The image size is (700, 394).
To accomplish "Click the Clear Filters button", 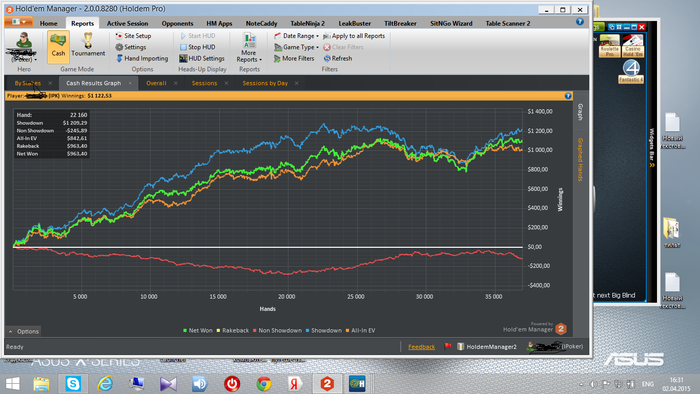I will point(343,47).
